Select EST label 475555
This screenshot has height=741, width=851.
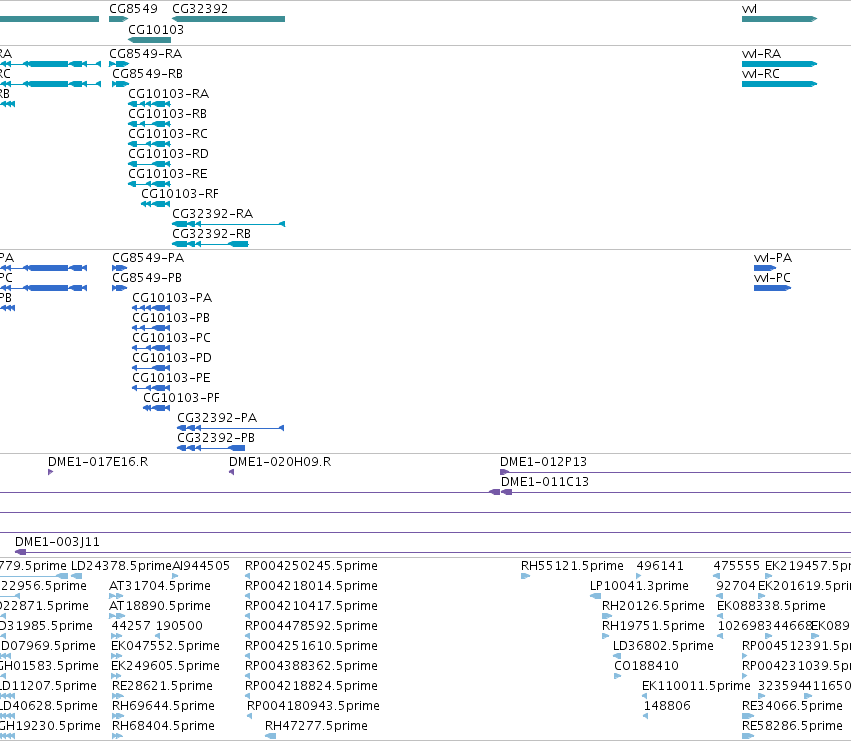[736, 566]
